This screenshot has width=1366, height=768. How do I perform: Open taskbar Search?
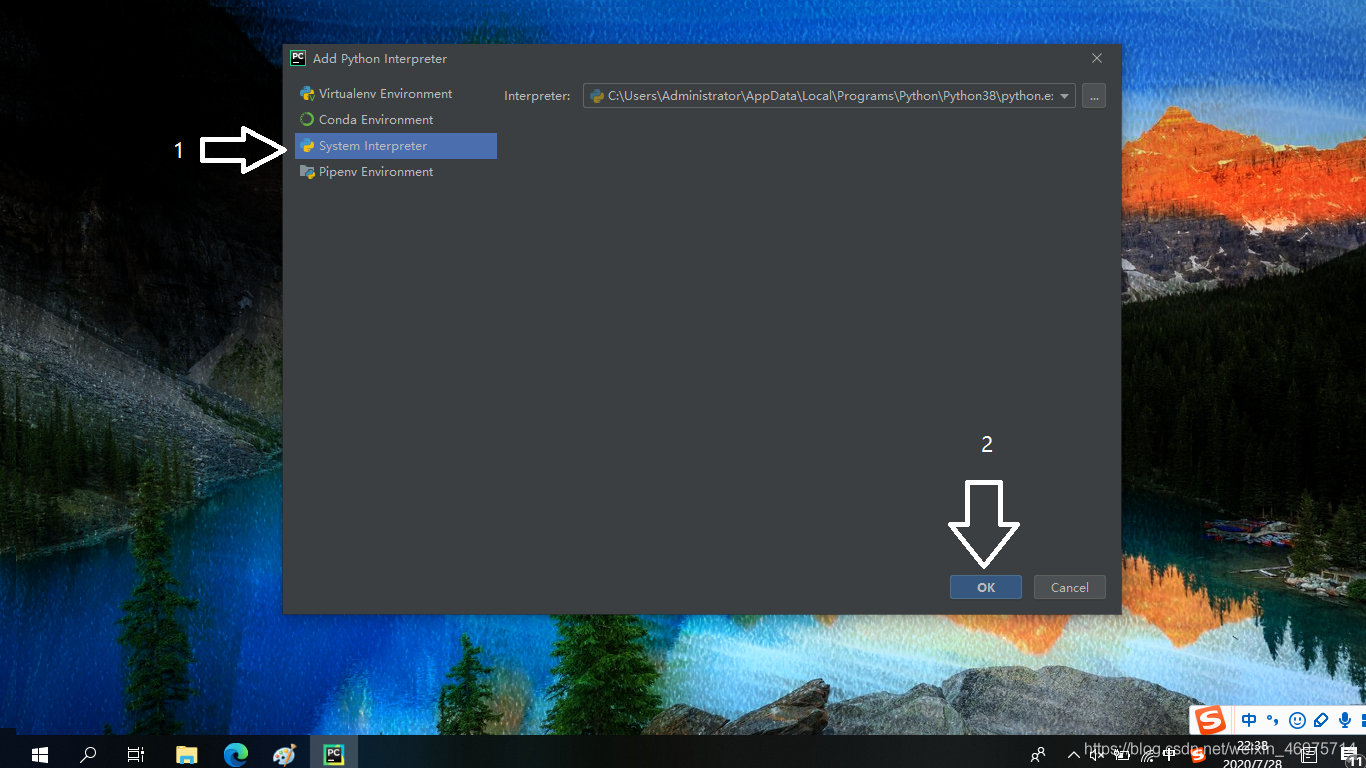88,753
